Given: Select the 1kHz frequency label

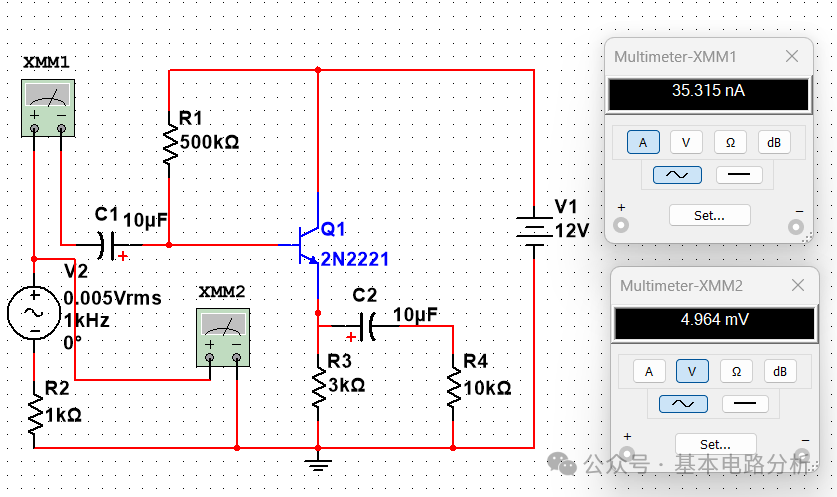Looking at the screenshot, I should 86,320.
